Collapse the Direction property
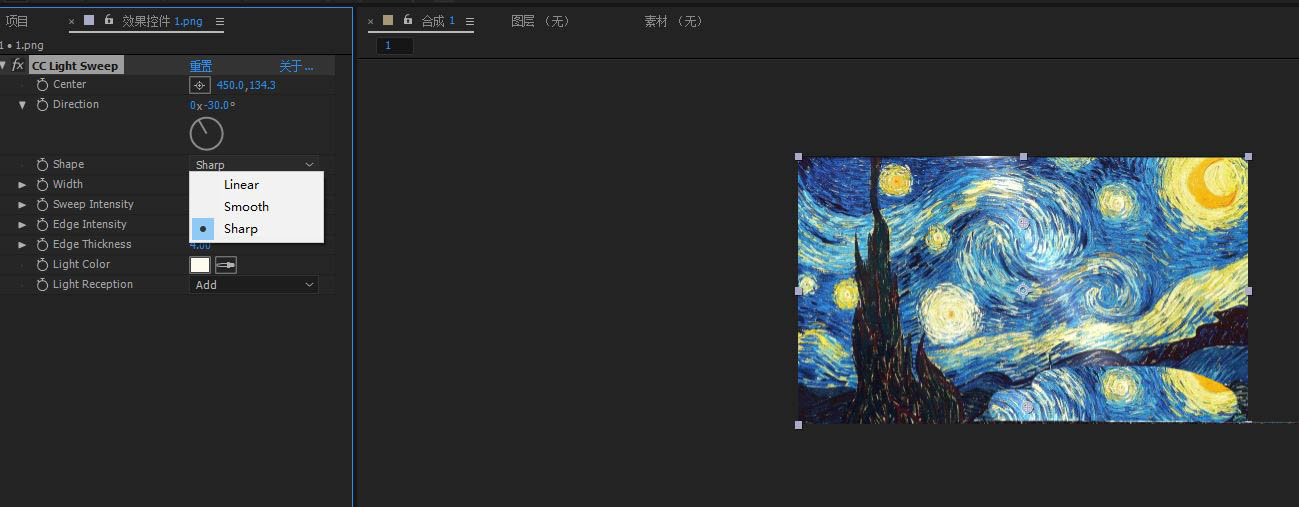This screenshot has width=1299, height=507. (x=22, y=105)
